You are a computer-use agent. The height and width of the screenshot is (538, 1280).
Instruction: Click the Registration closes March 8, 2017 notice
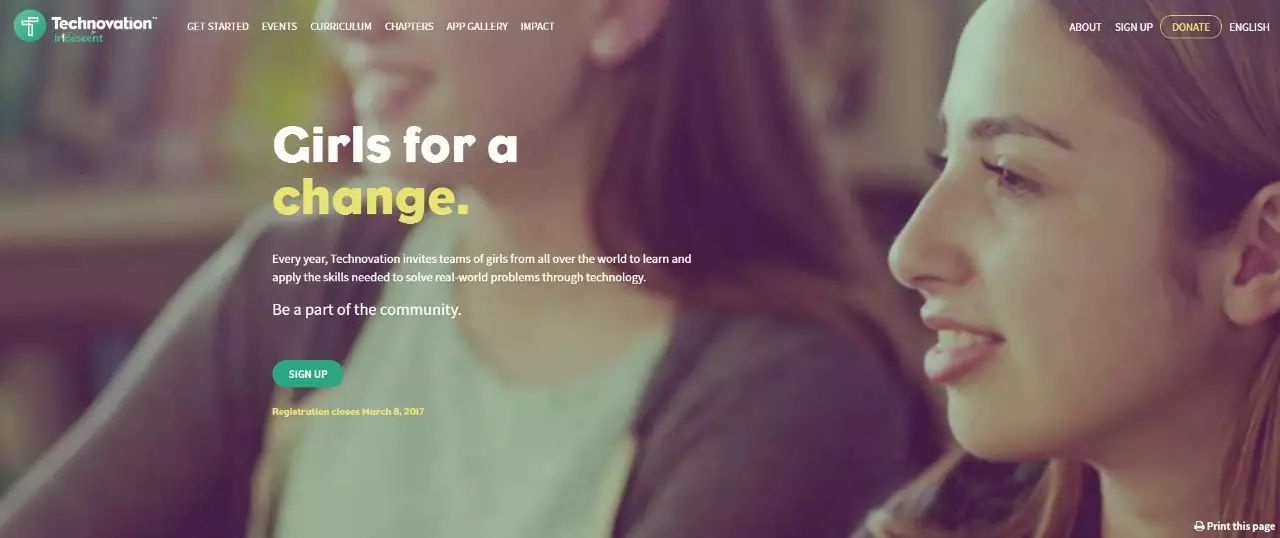[x=348, y=411]
